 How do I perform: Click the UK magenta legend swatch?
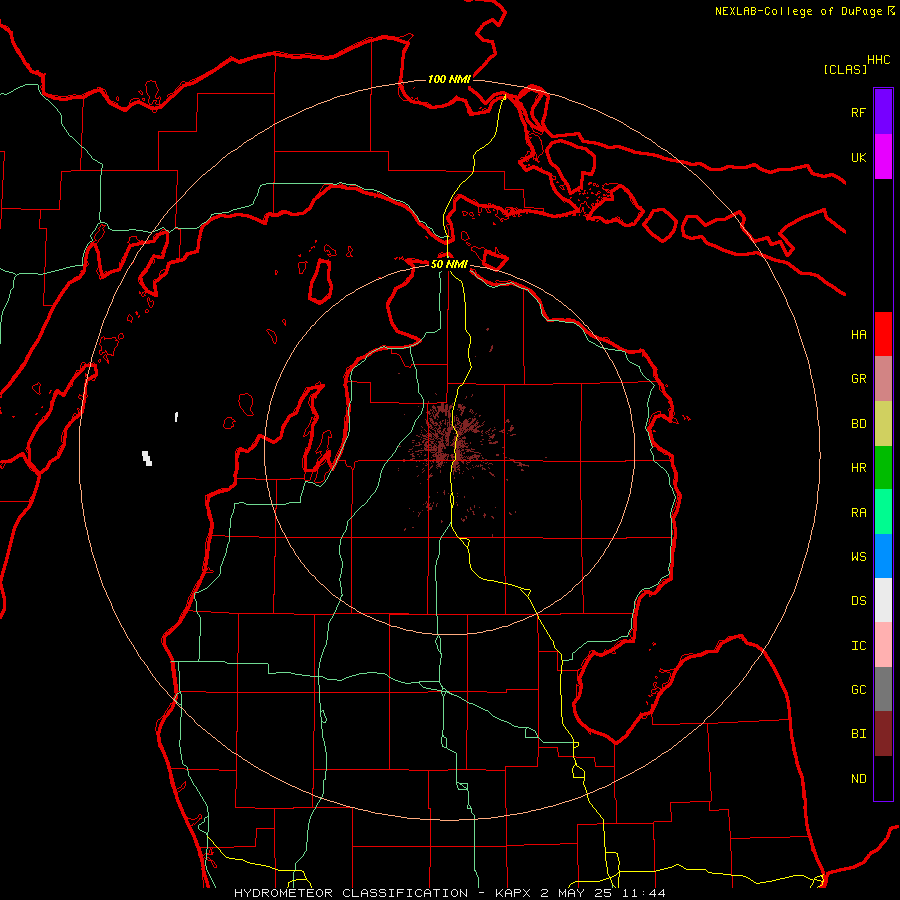click(x=883, y=157)
